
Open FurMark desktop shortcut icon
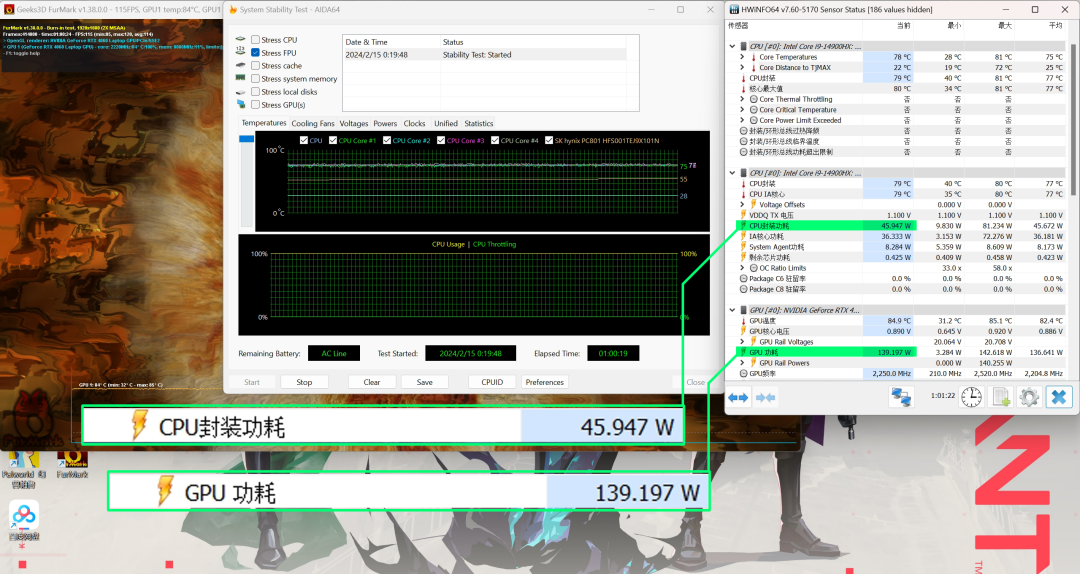coord(72,464)
